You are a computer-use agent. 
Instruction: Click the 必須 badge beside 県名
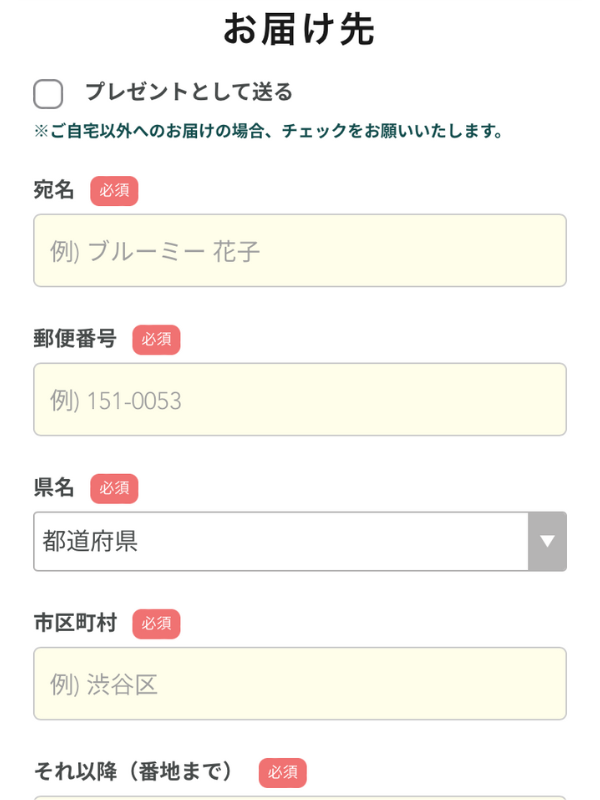coord(114,489)
